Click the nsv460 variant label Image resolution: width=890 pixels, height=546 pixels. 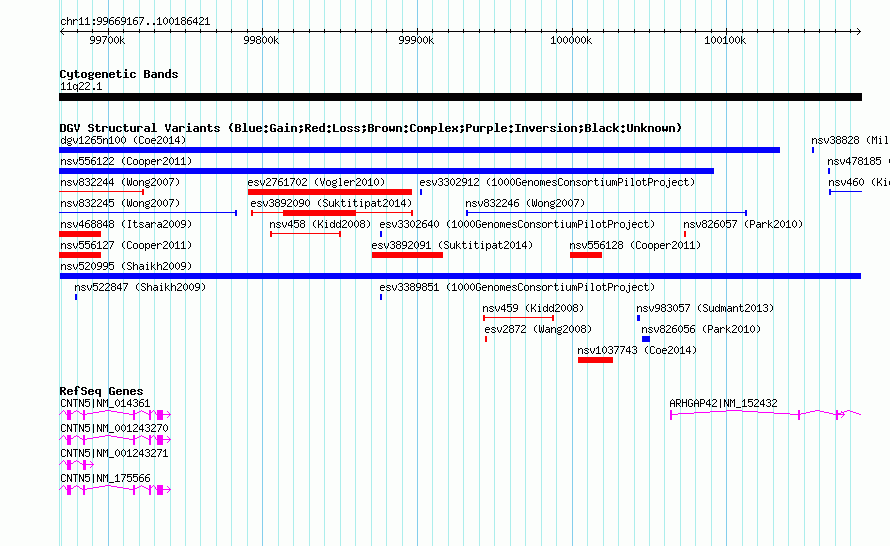(x=858, y=182)
